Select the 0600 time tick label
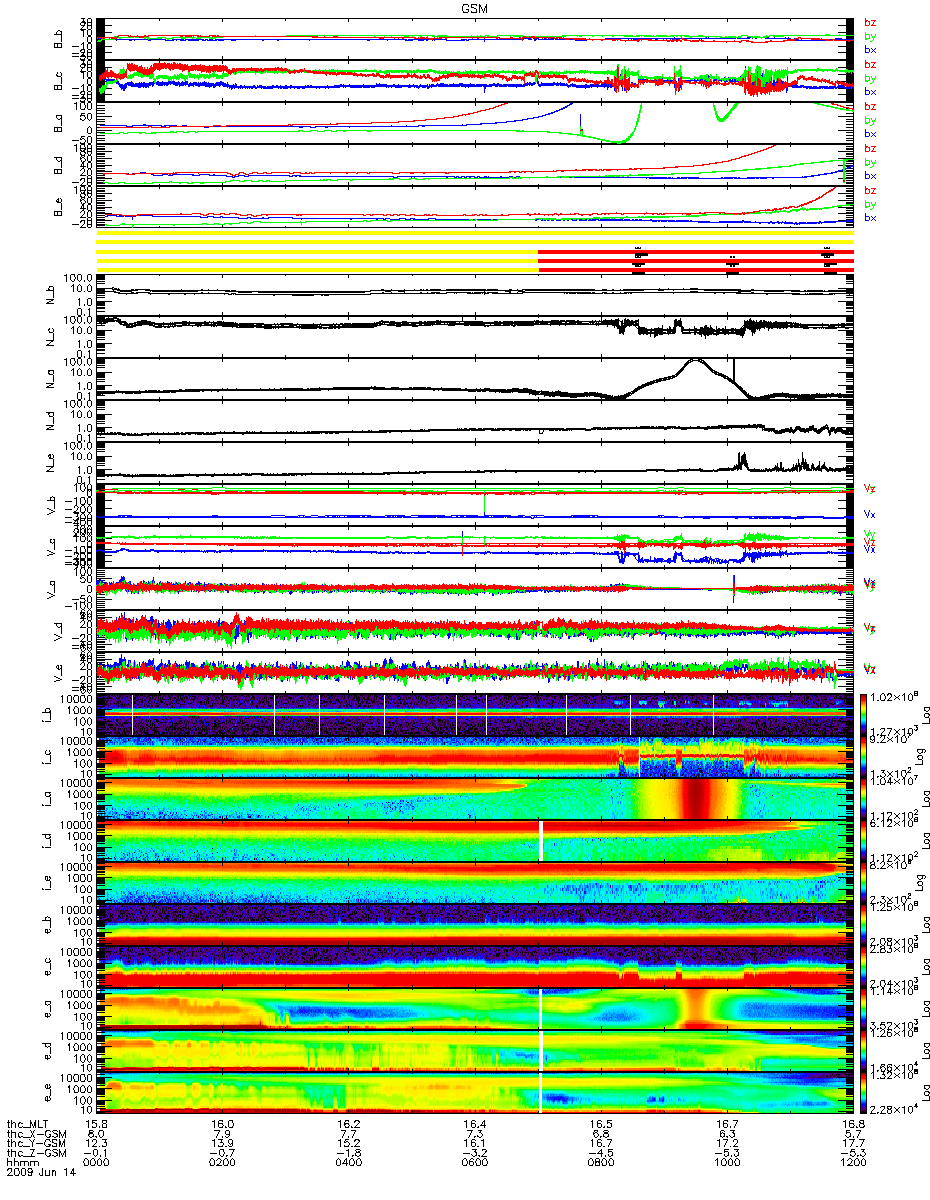Viewport: 930px width, 1200px height. tap(474, 1164)
